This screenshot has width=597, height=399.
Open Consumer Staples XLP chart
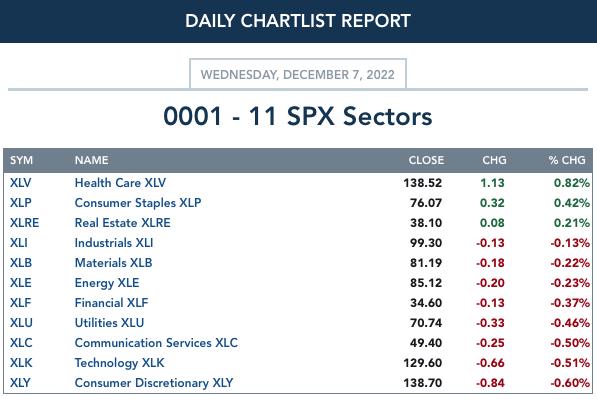click(138, 203)
